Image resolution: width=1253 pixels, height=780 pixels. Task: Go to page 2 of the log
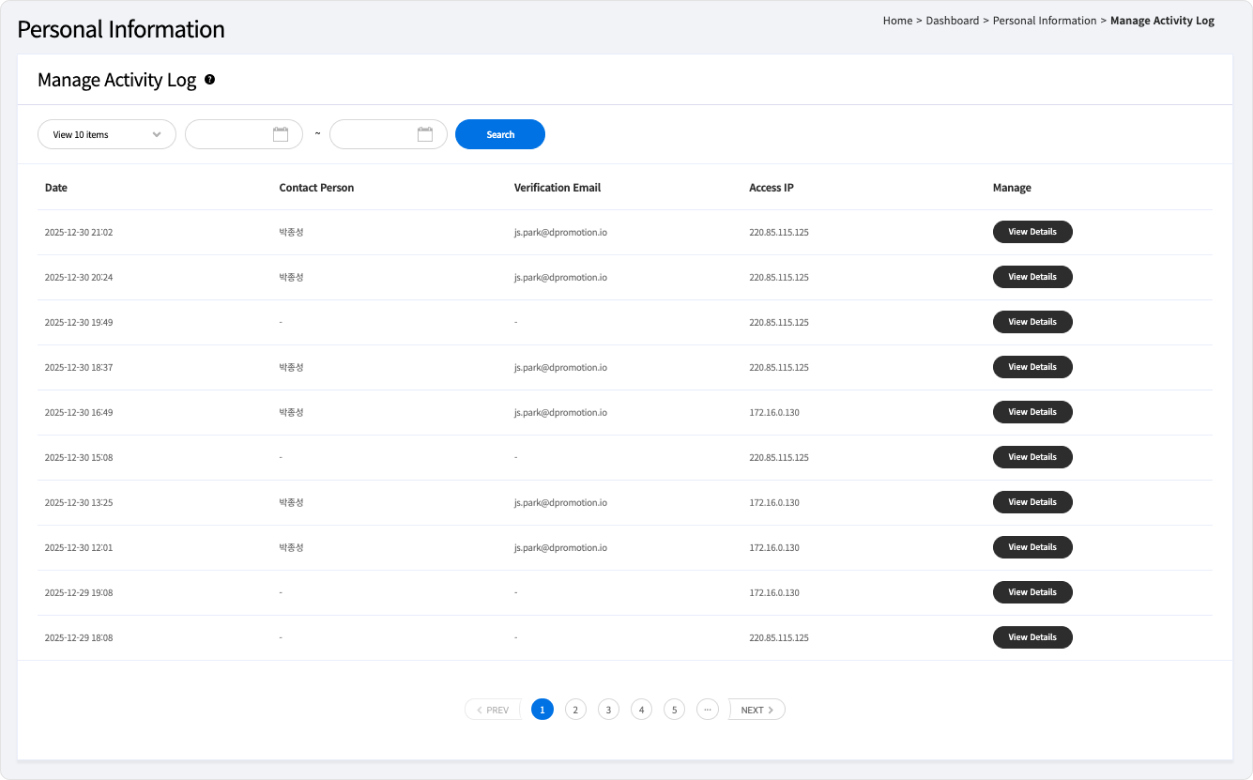point(575,710)
